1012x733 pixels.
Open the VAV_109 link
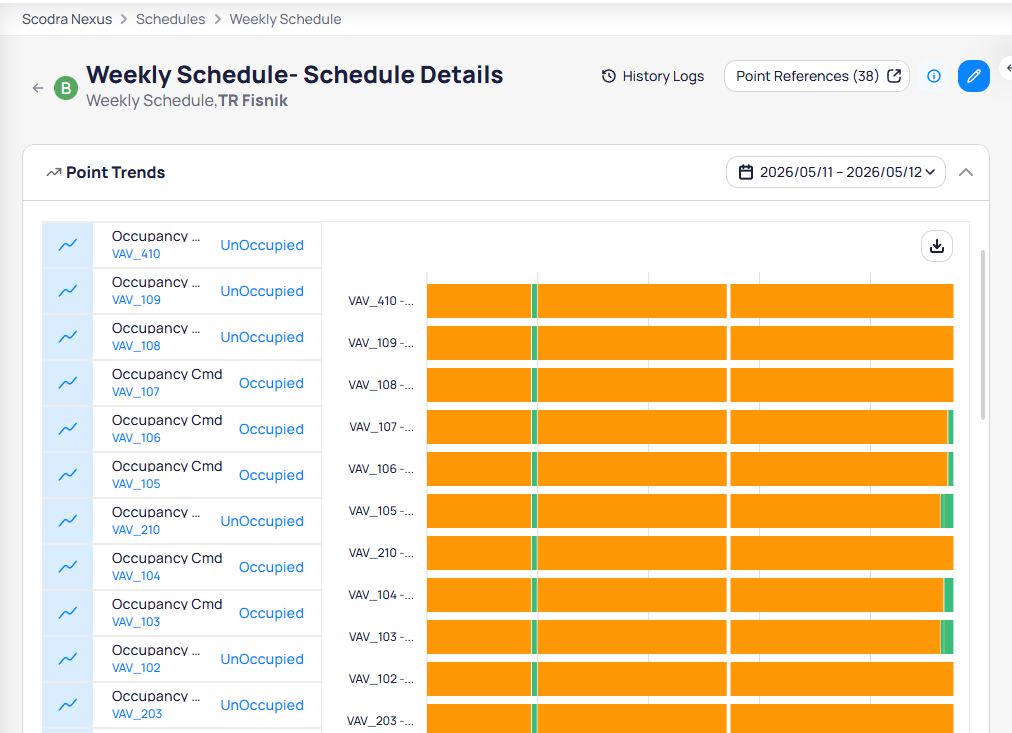point(136,300)
